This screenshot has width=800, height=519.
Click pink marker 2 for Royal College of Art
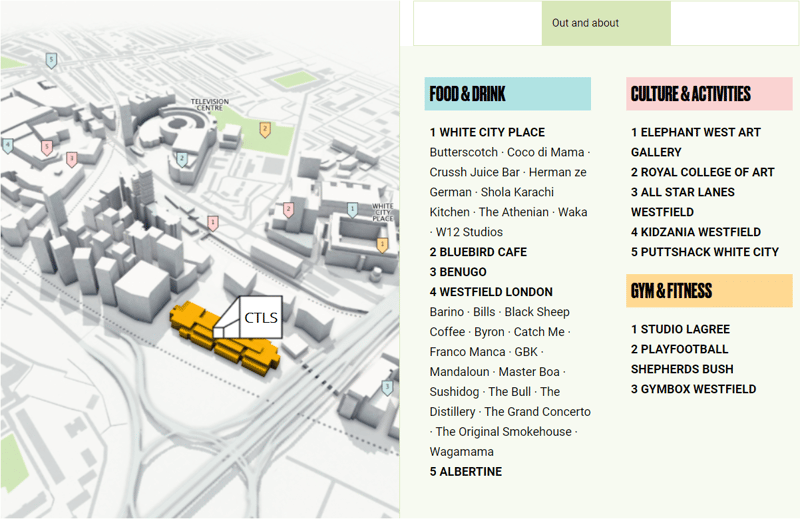[x=288, y=209]
